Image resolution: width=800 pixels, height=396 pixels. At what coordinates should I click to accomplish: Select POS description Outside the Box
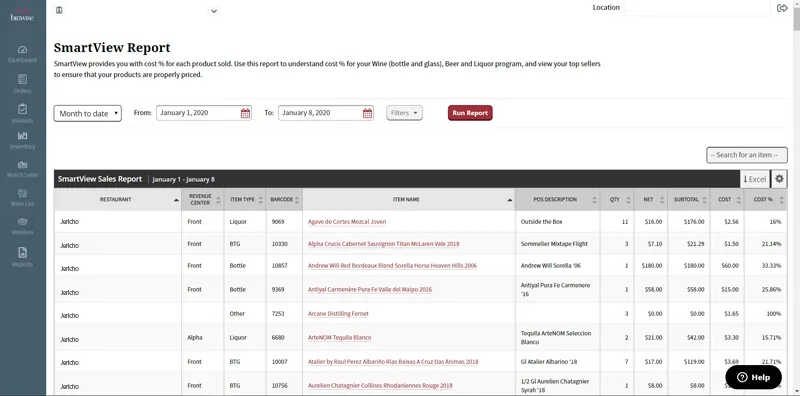point(541,222)
